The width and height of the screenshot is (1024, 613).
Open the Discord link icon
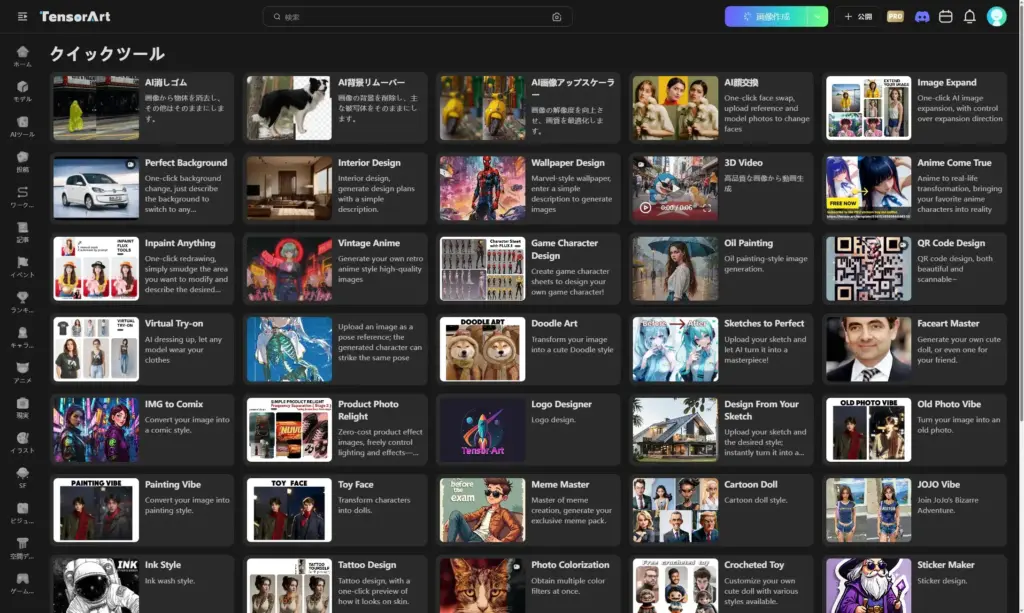click(x=921, y=17)
